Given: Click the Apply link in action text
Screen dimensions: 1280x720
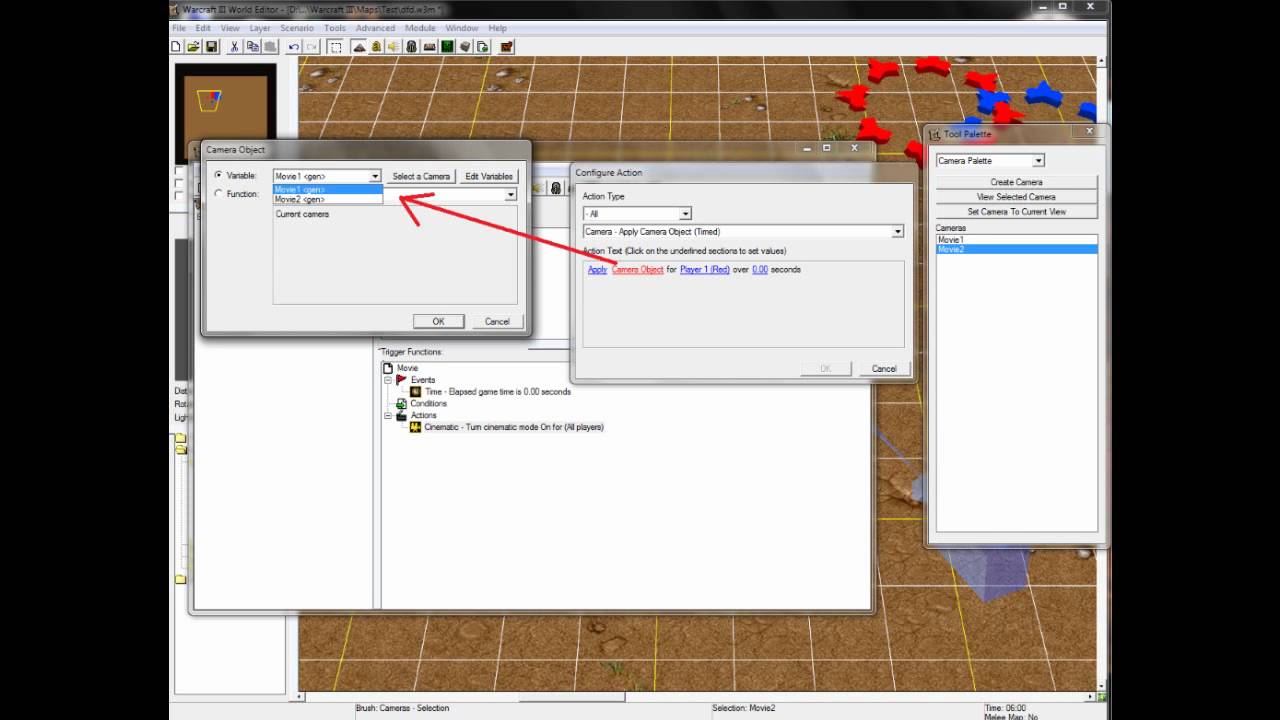Looking at the screenshot, I should point(597,269).
